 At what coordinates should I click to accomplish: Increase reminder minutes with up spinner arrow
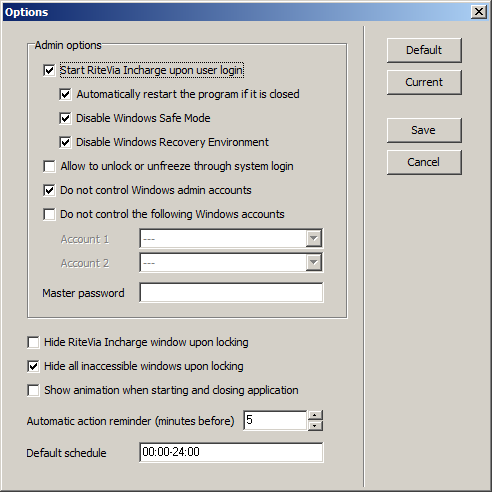pyautogui.click(x=315, y=416)
